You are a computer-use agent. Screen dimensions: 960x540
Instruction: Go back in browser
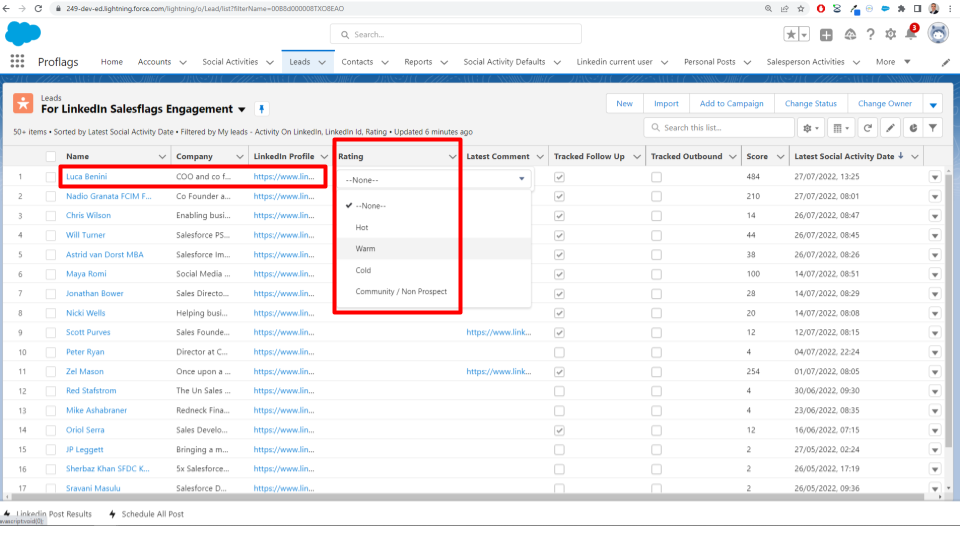pyautogui.click(x=6, y=9)
